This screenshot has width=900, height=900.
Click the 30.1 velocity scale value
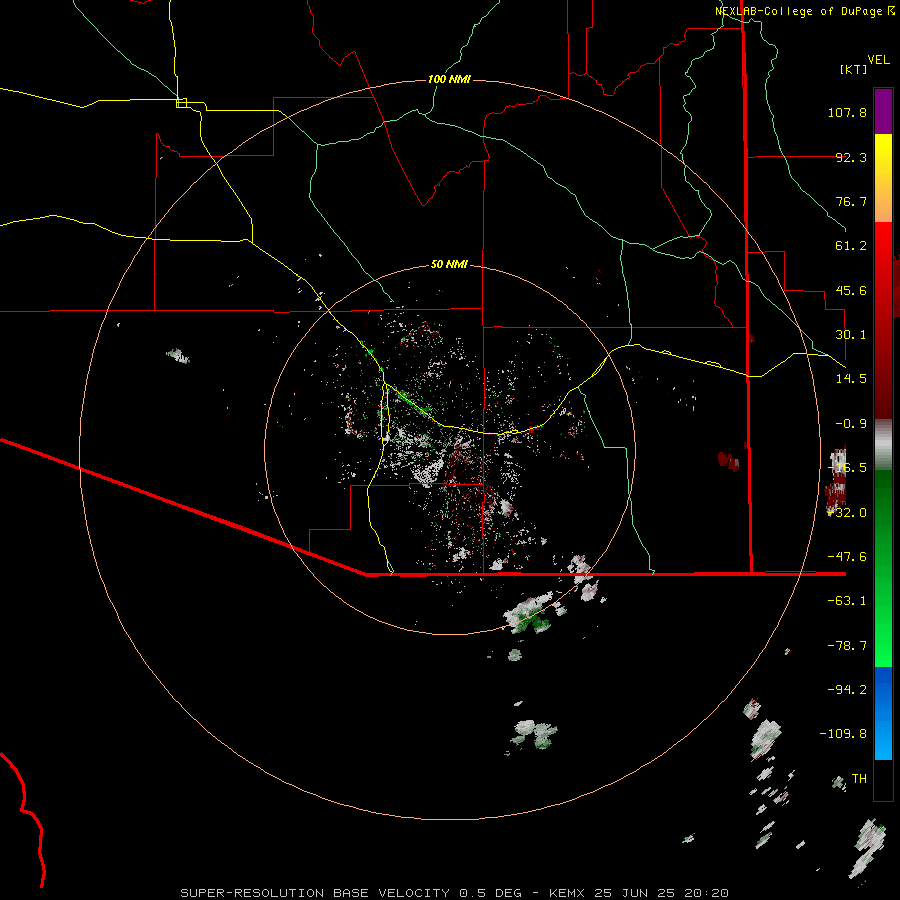(x=851, y=335)
